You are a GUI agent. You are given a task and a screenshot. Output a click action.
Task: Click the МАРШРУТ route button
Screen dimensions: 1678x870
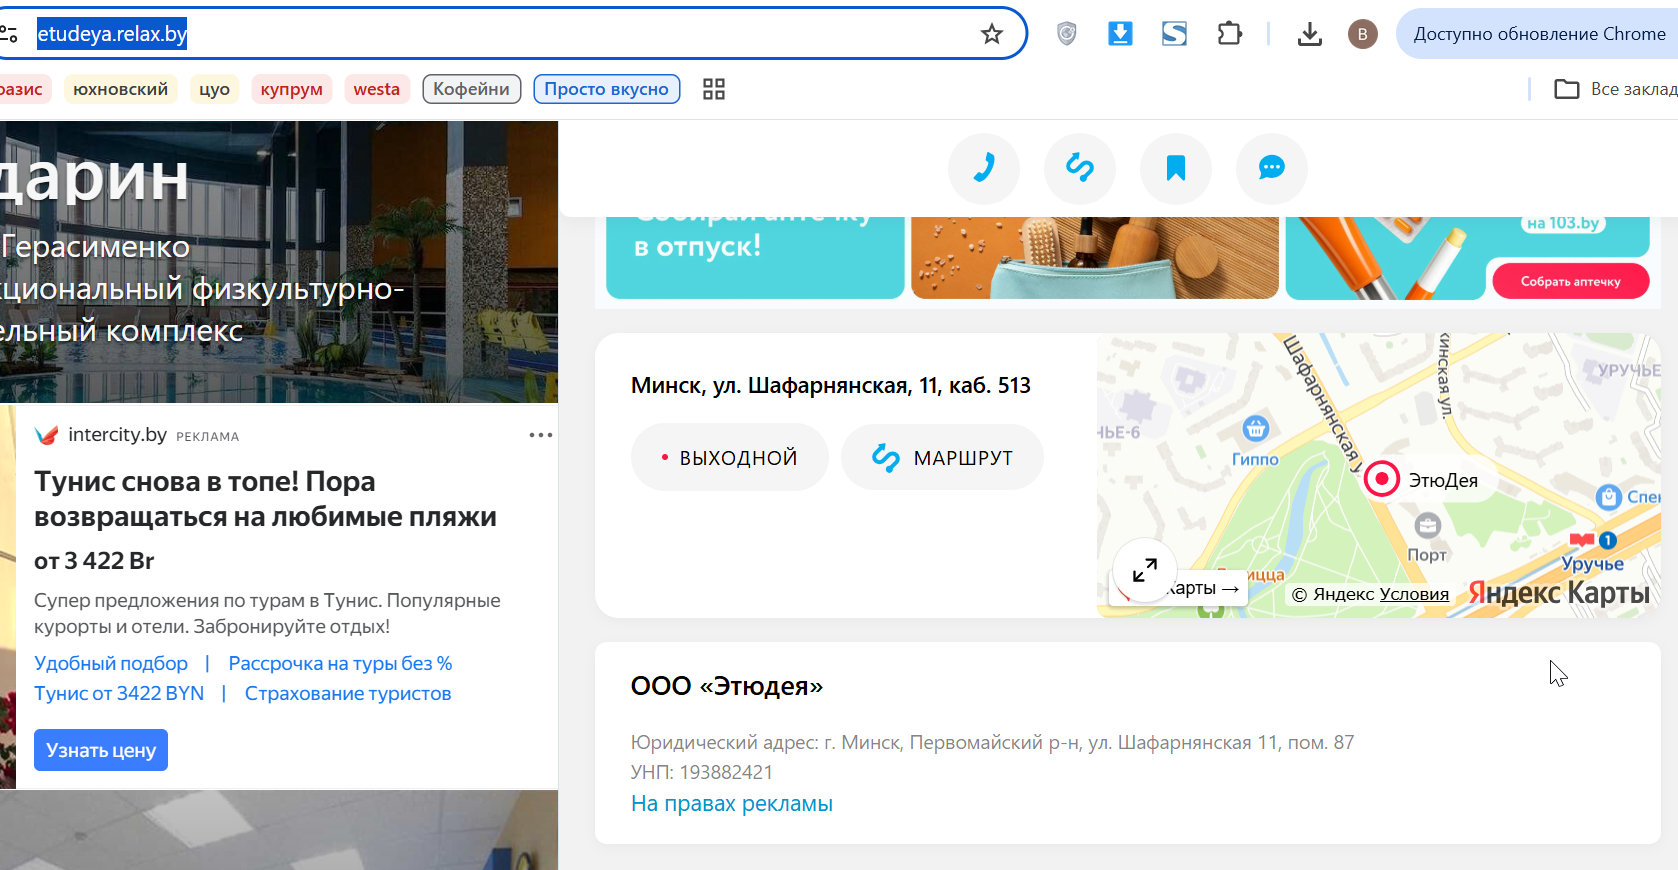click(x=942, y=458)
